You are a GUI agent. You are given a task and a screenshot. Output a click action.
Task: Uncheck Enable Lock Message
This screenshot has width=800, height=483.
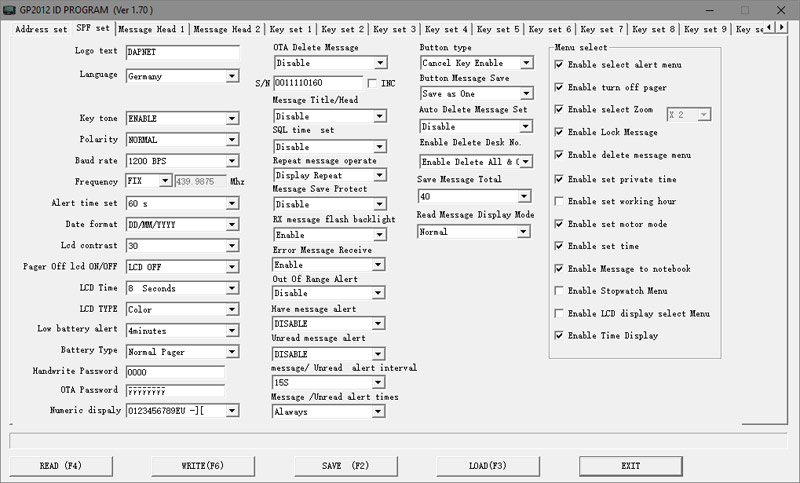pyautogui.click(x=559, y=132)
